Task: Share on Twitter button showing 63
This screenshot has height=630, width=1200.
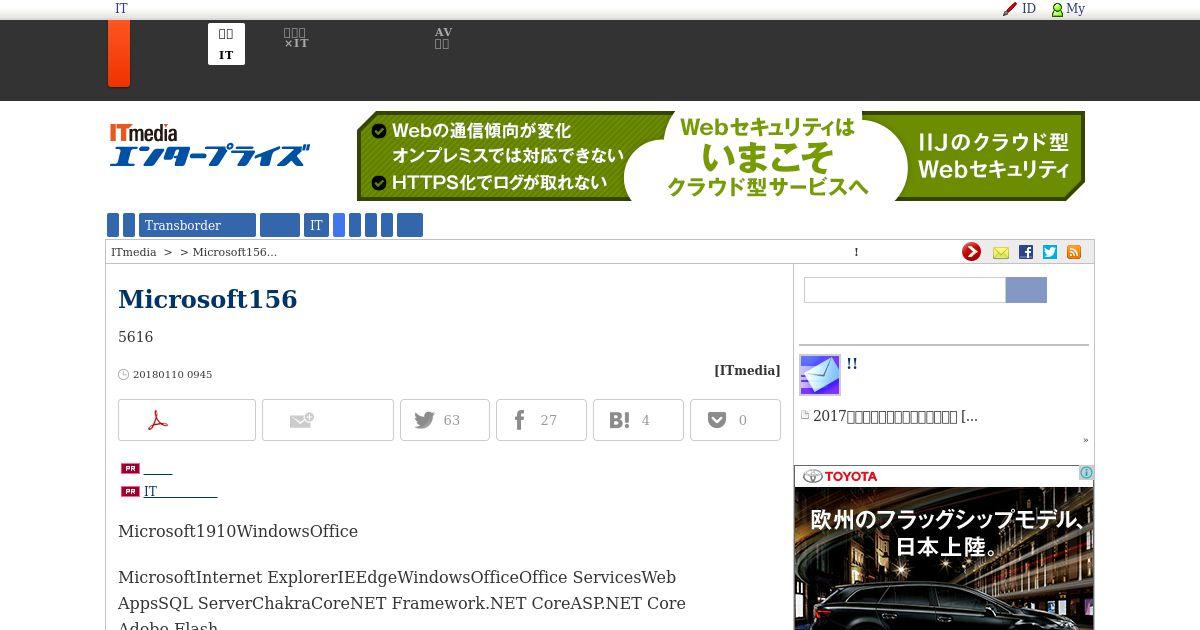Action: click(445, 420)
